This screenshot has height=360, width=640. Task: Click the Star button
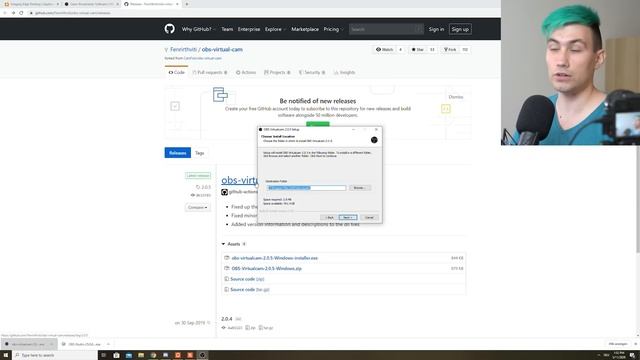coord(418,49)
